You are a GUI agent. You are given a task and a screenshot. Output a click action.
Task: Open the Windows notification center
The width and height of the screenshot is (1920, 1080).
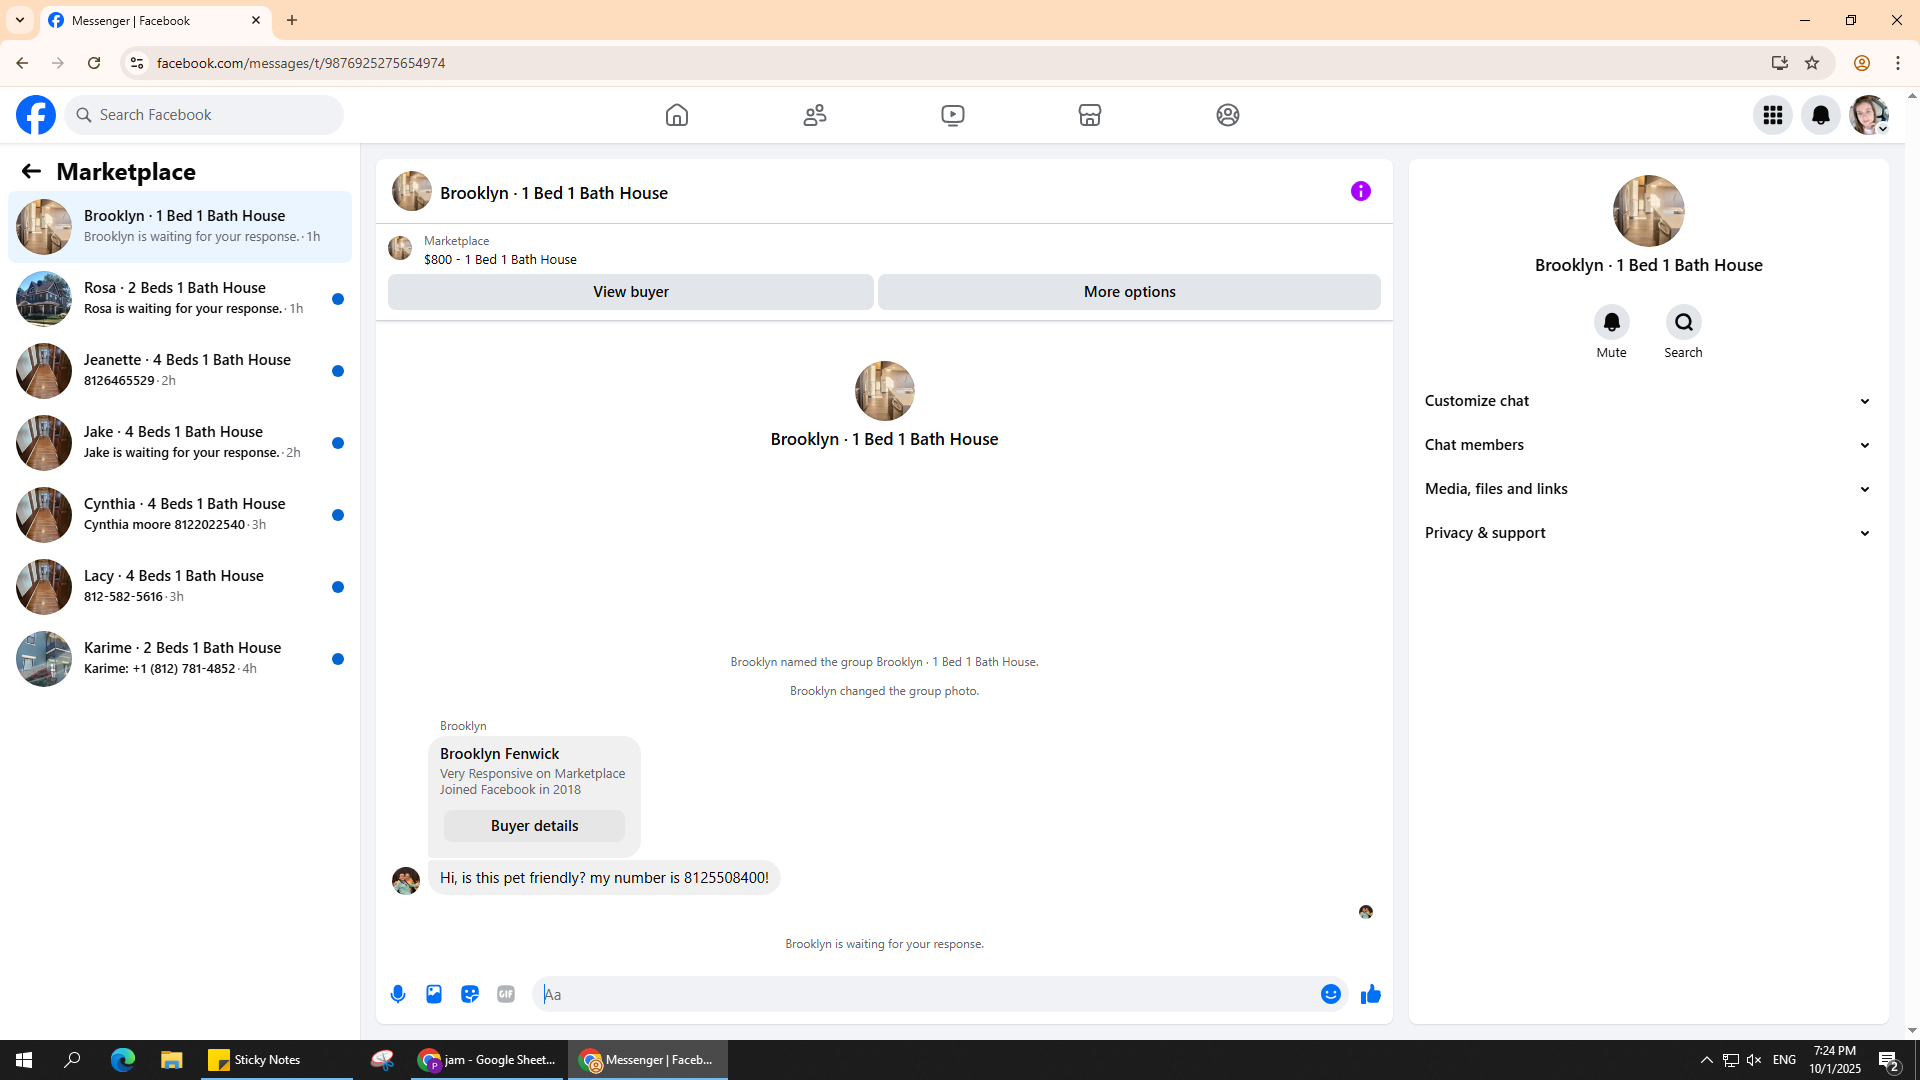[x=1889, y=1060]
